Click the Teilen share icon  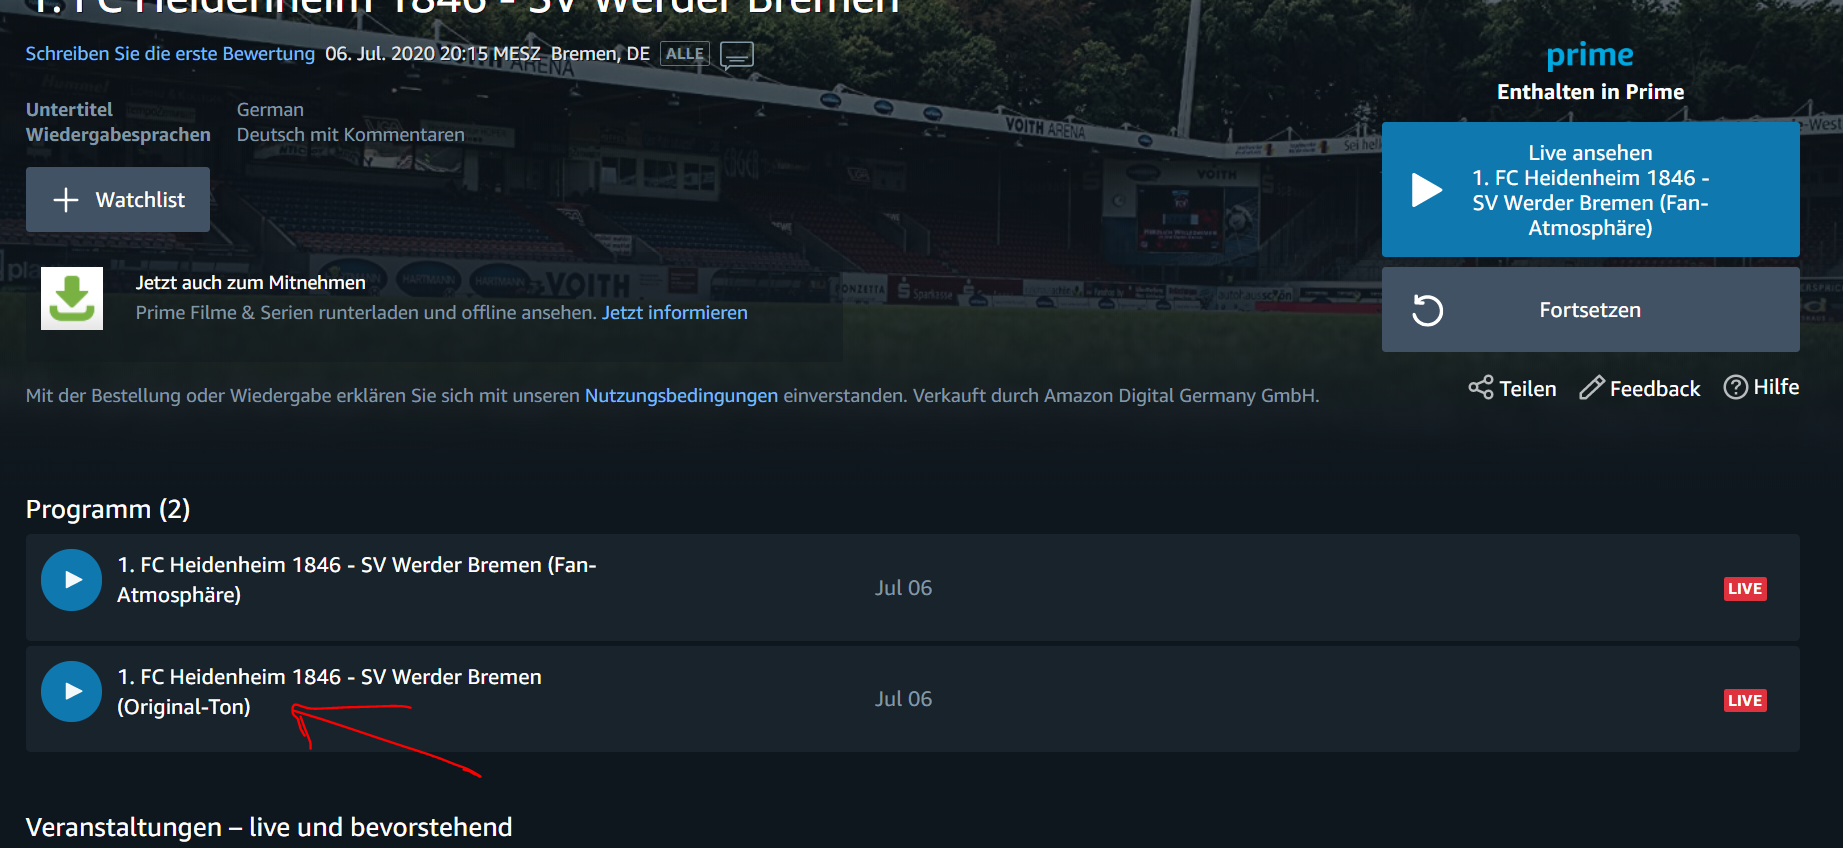1481,388
